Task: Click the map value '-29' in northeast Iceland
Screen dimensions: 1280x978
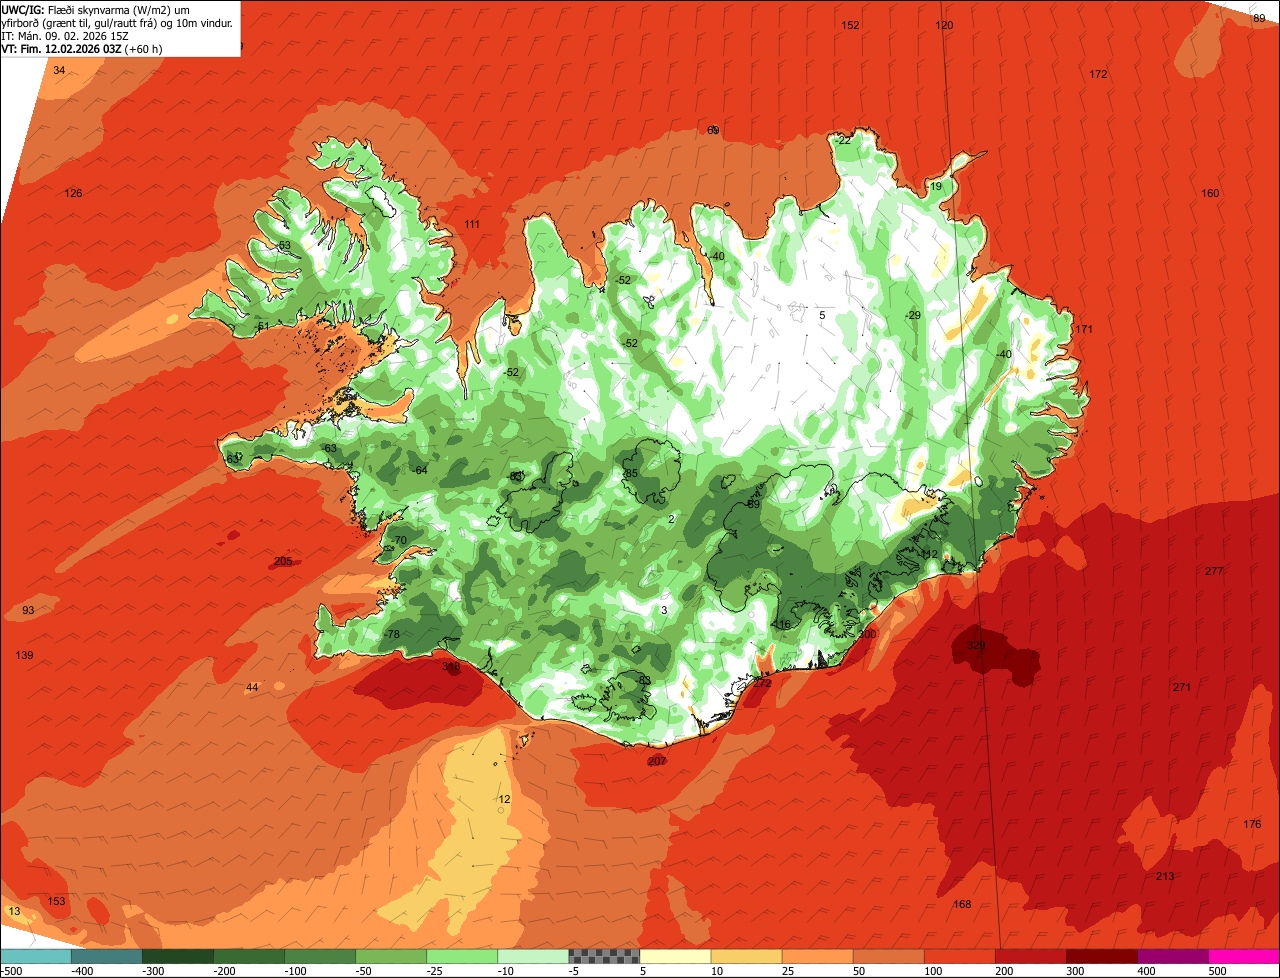Action: click(x=912, y=315)
